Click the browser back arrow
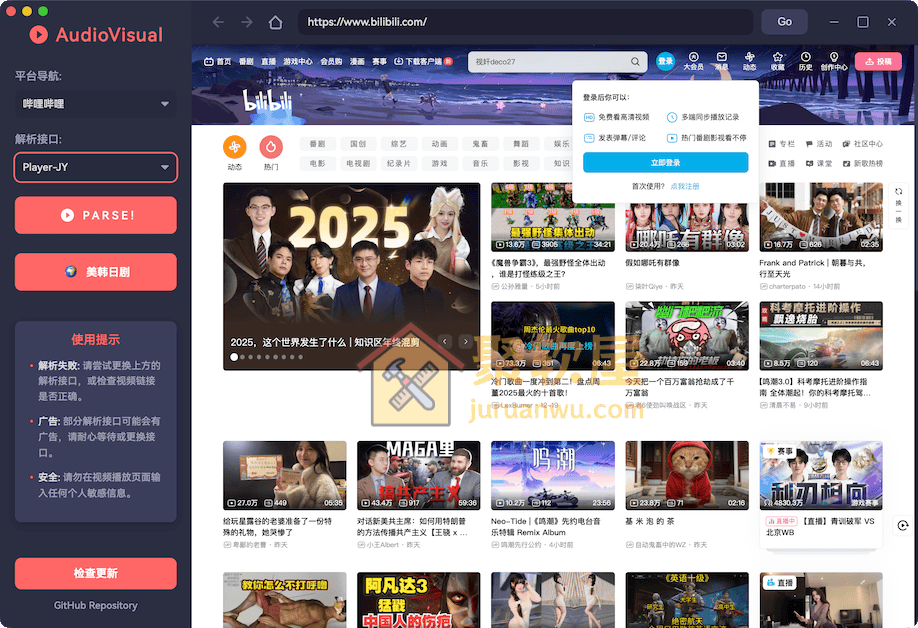 coord(218,21)
